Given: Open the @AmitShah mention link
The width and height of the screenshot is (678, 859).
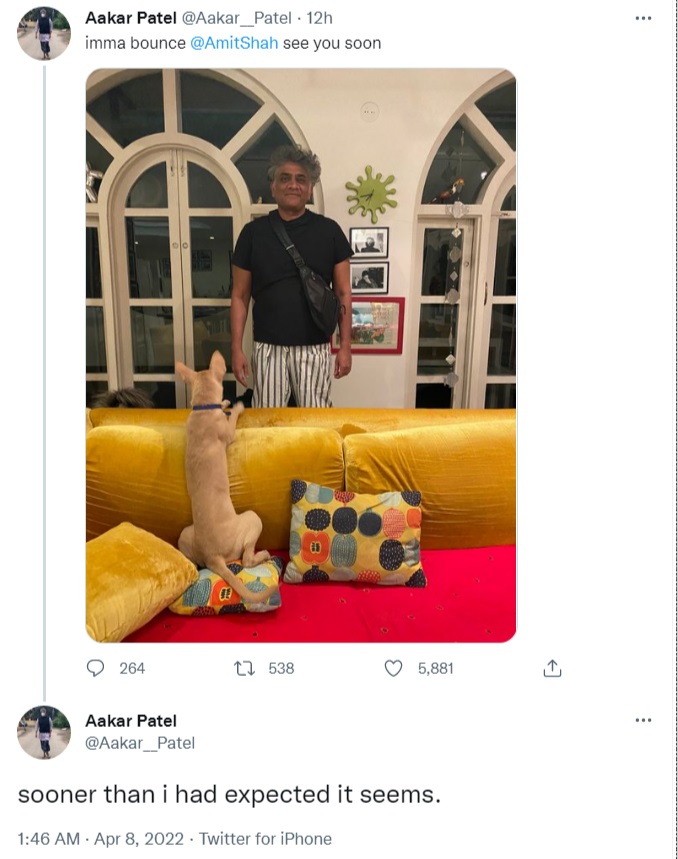Looking at the screenshot, I should [x=234, y=43].
